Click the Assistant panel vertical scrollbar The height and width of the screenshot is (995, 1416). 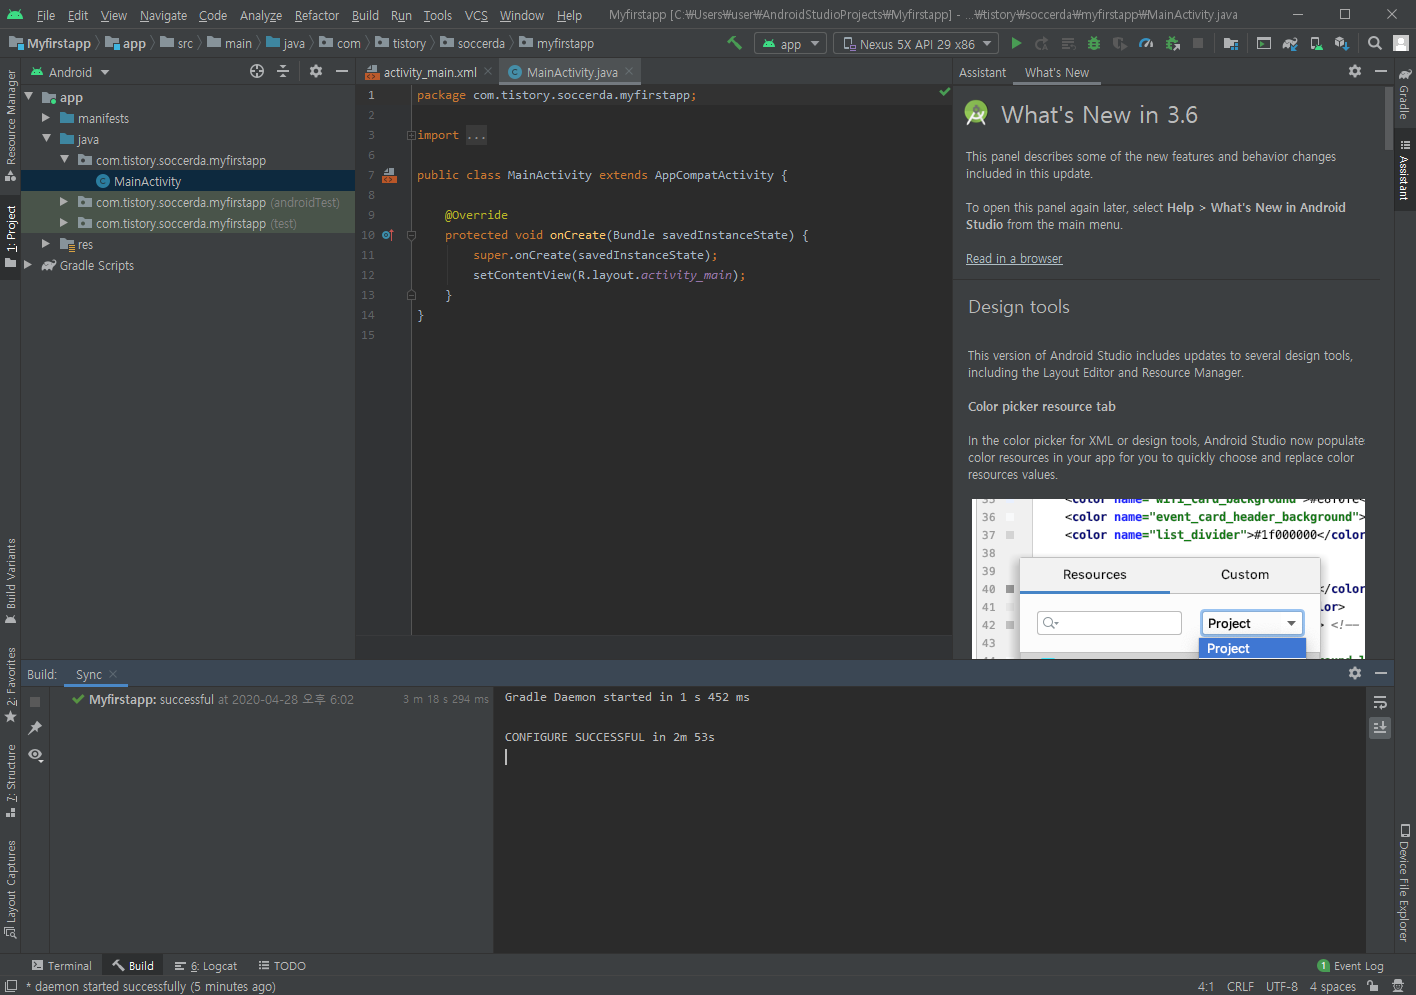pos(1389,117)
